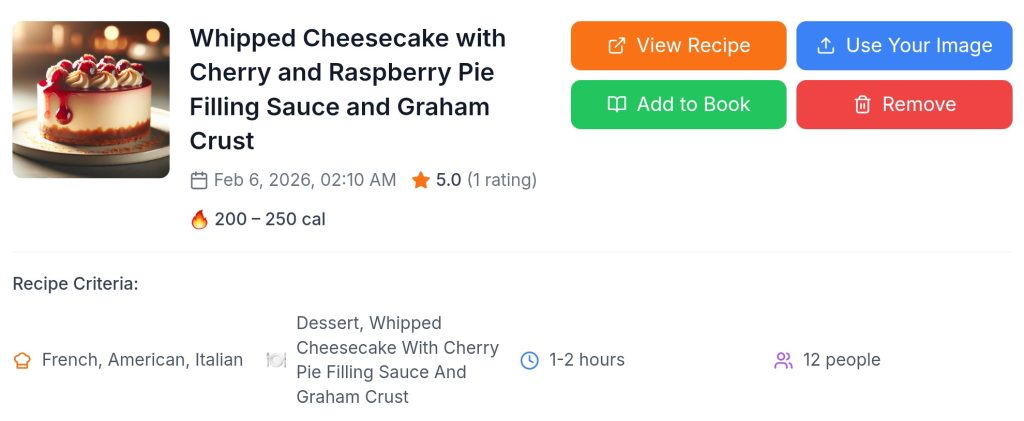Click the plate dish-type icon
The image size is (1024, 421).
[x=276, y=360]
